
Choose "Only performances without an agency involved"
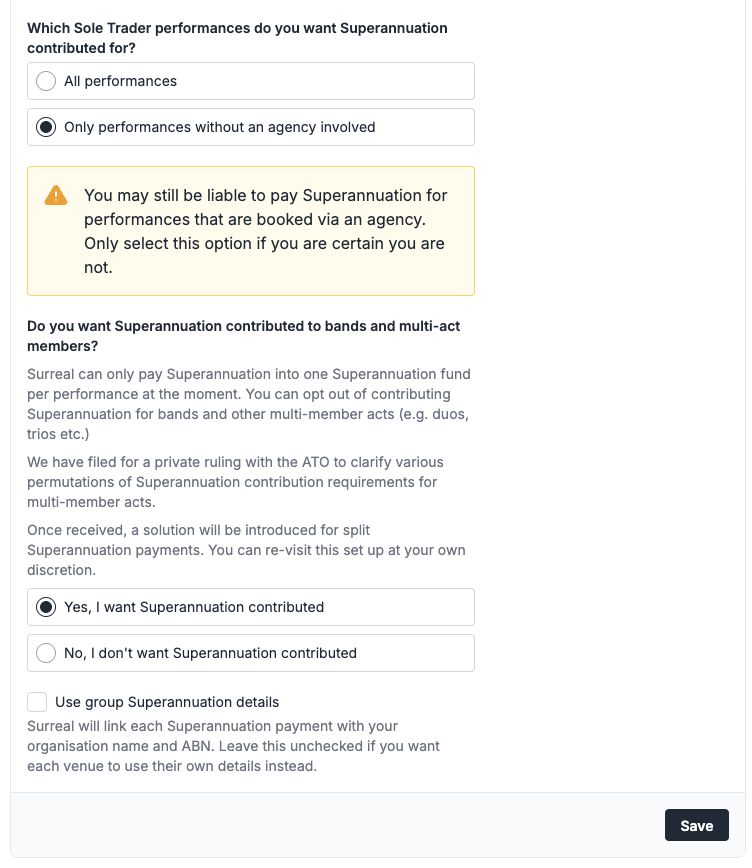(x=44, y=127)
